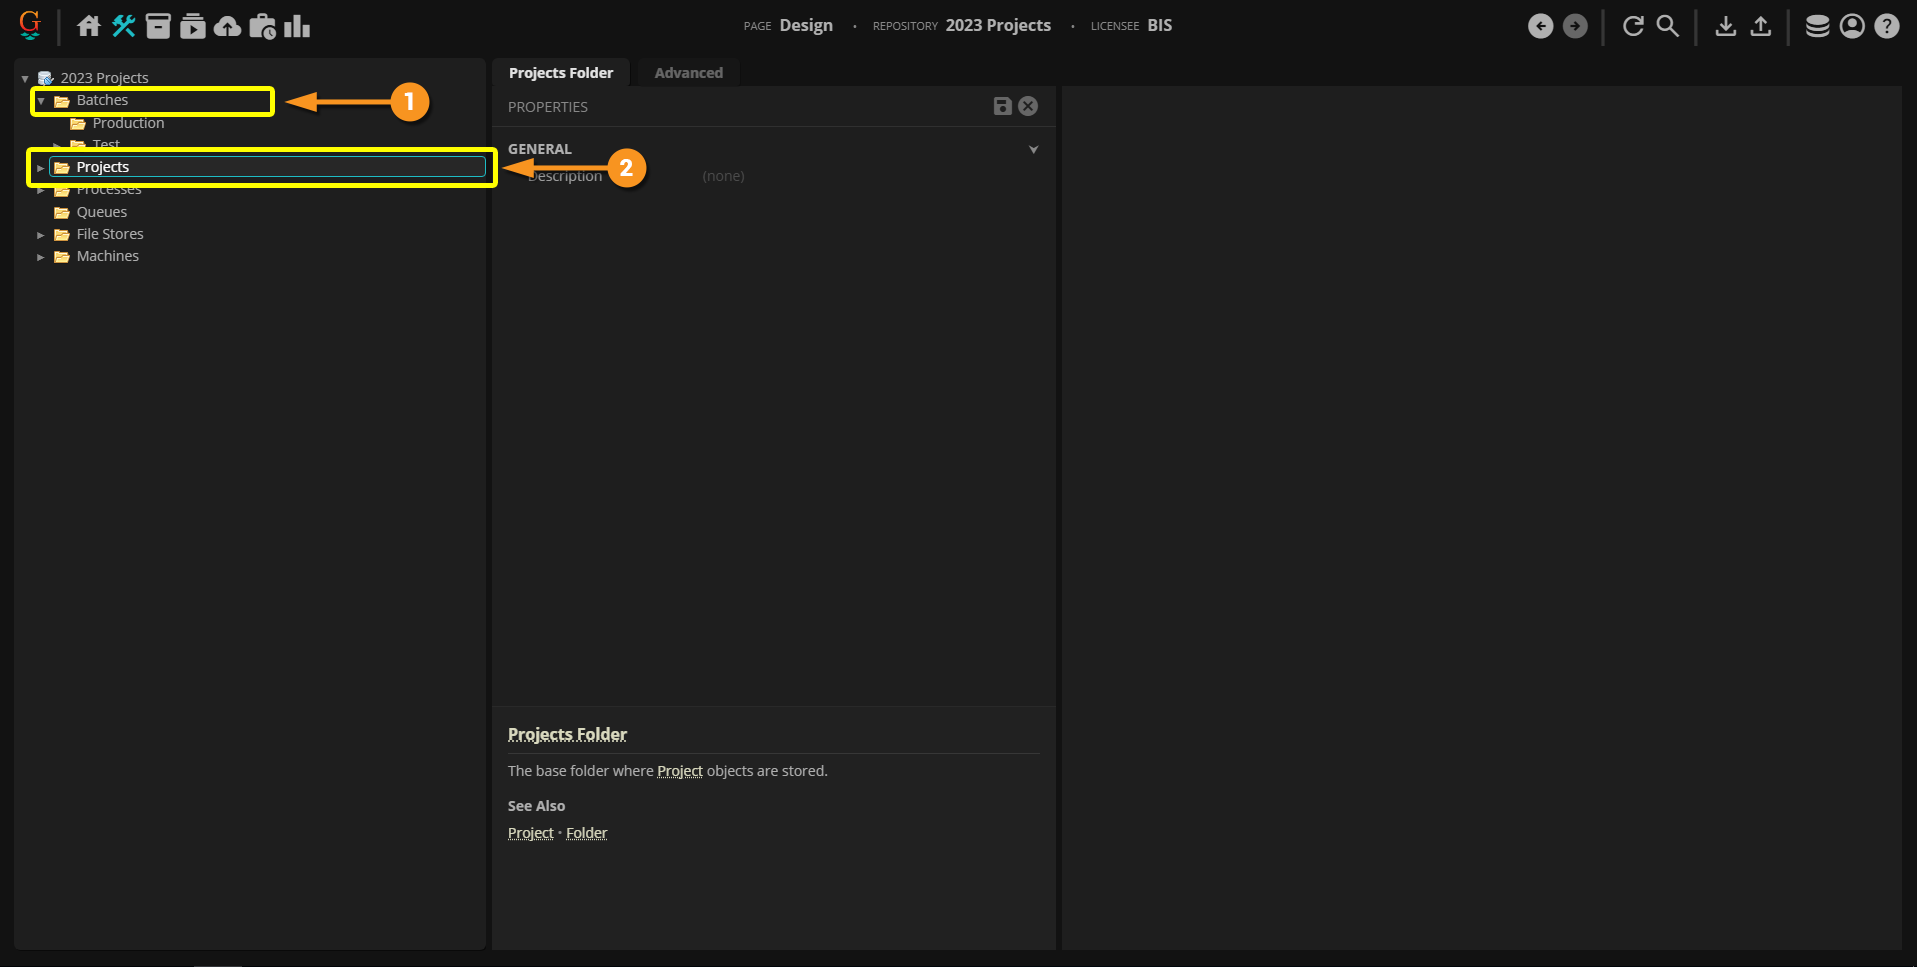Open the Folder link under See Also
1917x967 pixels.
point(587,833)
